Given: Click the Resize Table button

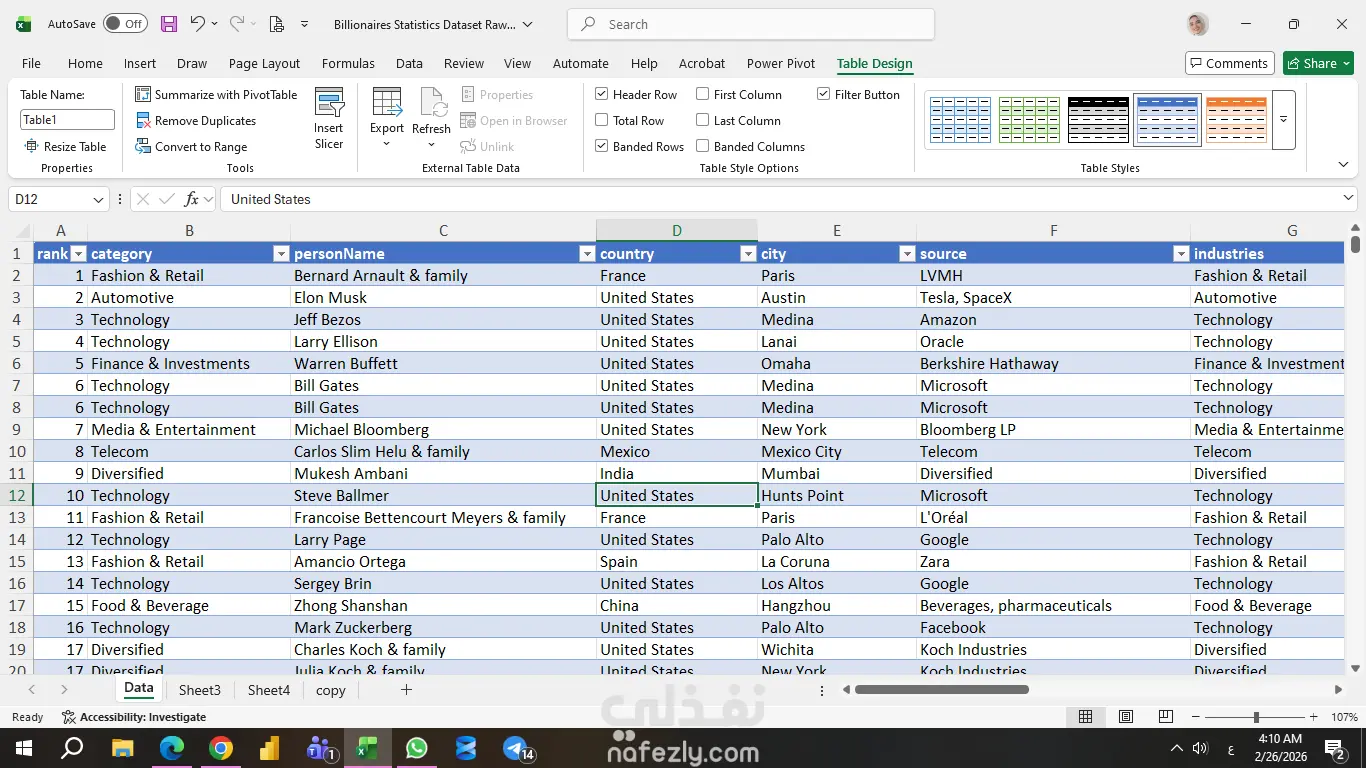Looking at the screenshot, I should [66, 147].
